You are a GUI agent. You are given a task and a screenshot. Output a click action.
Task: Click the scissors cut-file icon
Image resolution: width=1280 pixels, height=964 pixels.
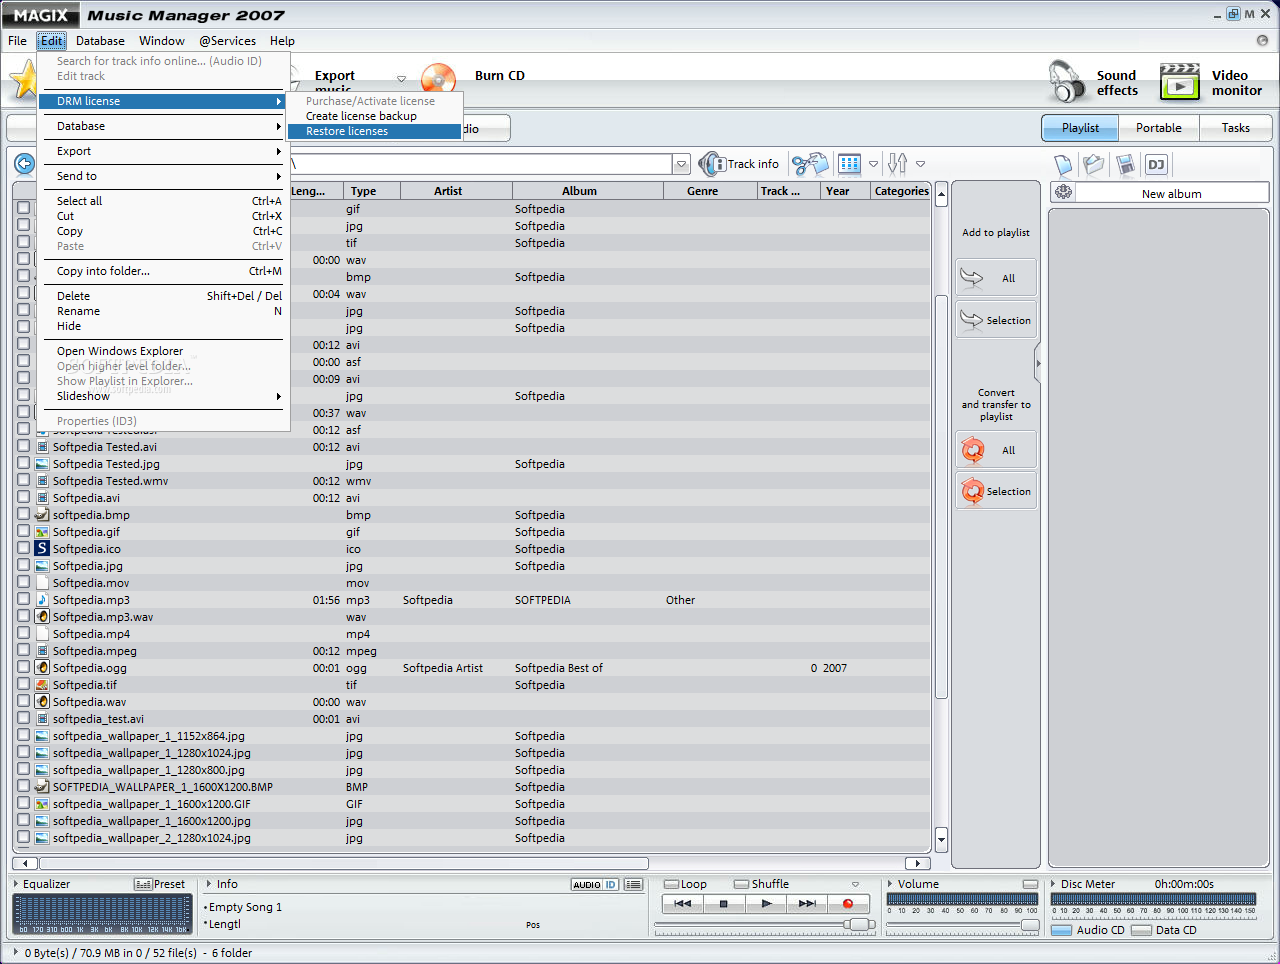[x=809, y=164]
